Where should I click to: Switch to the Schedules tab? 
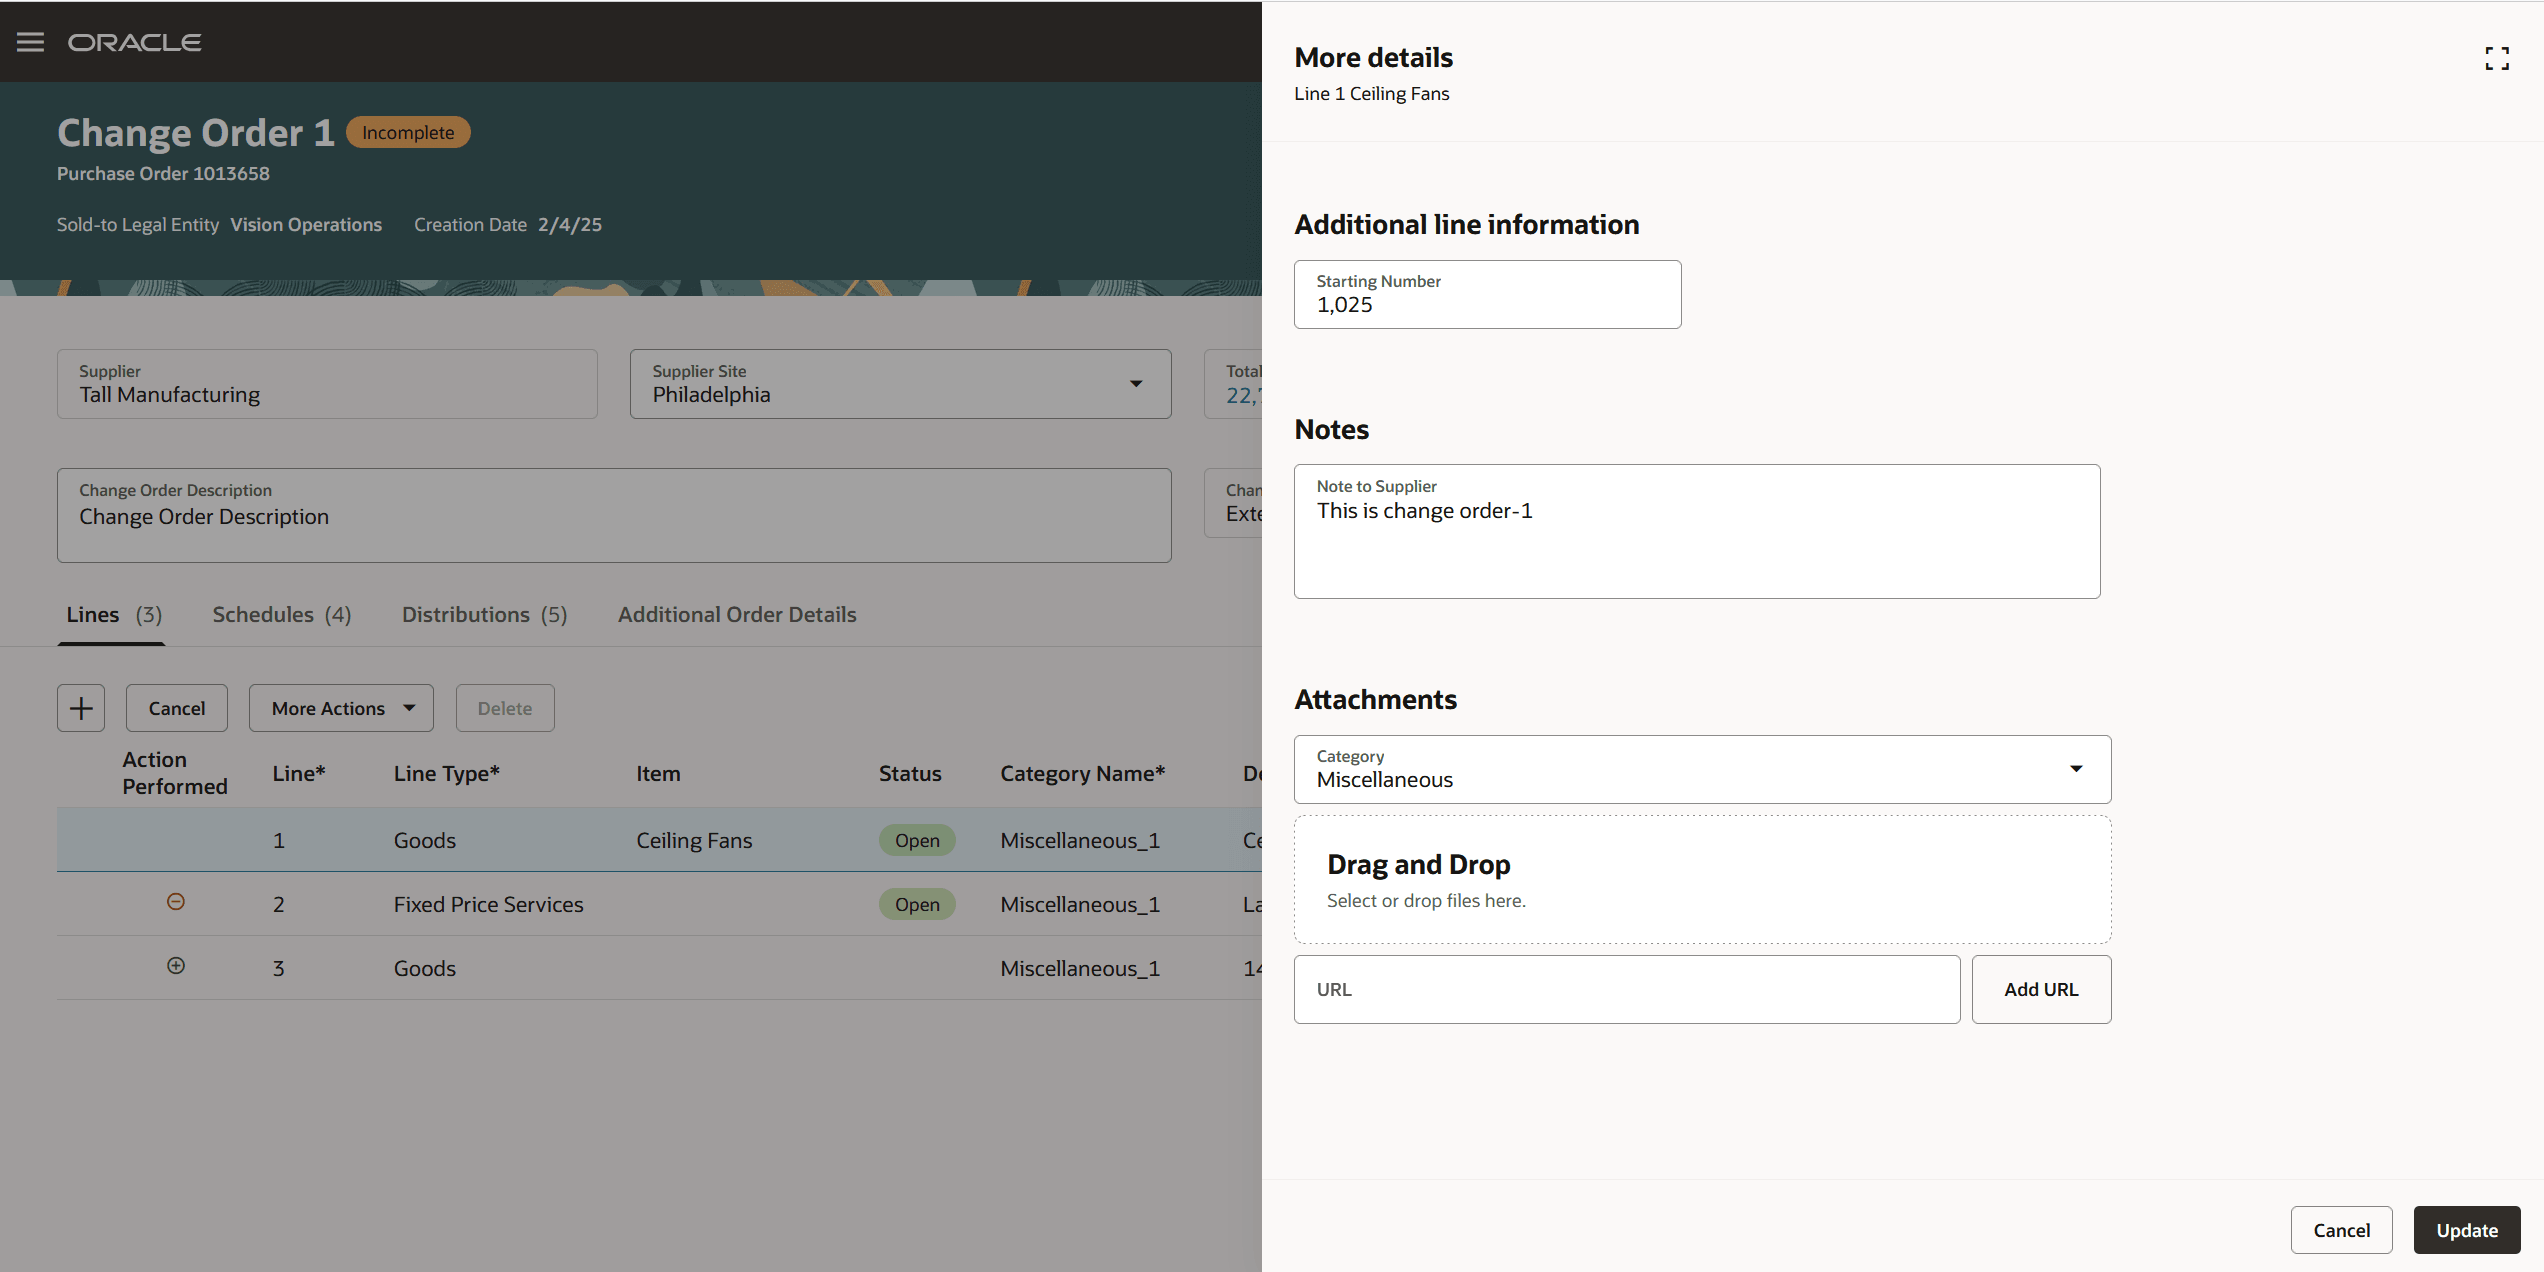coord(281,615)
